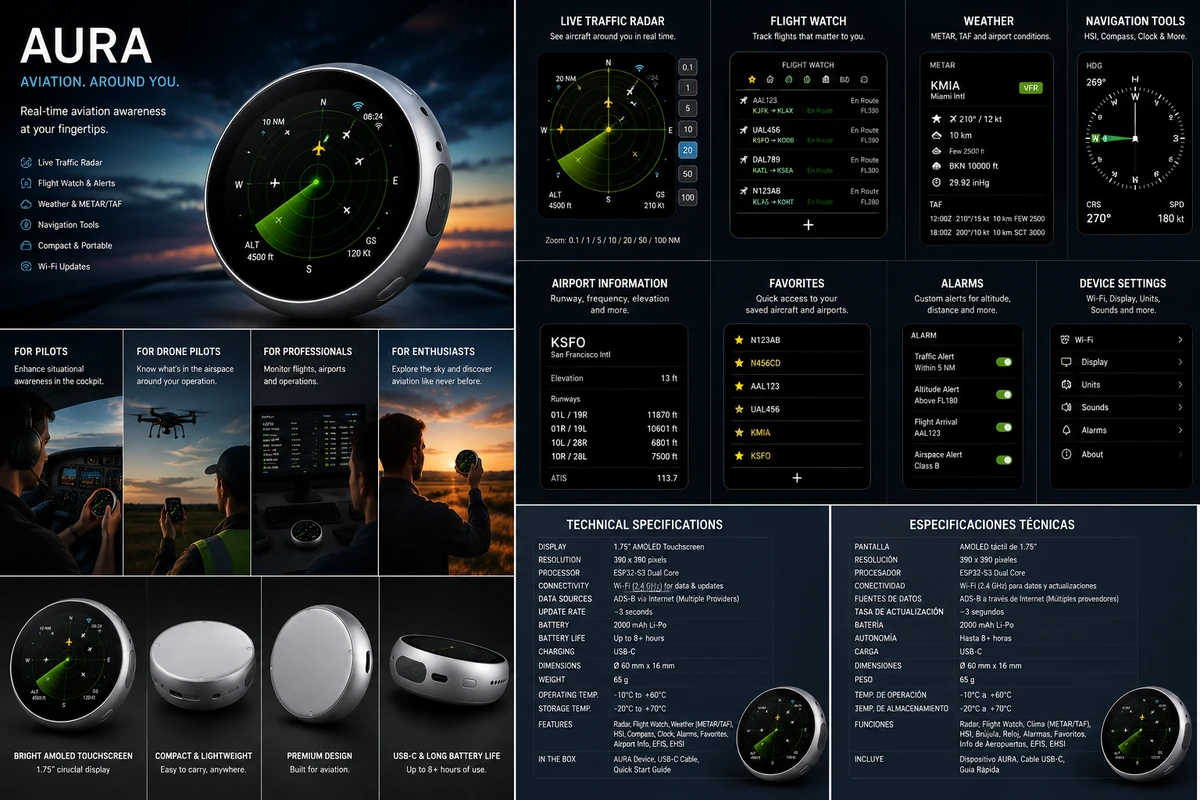
Task: Add a favorite with Favorites plus button
Action: [x=797, y=478]
